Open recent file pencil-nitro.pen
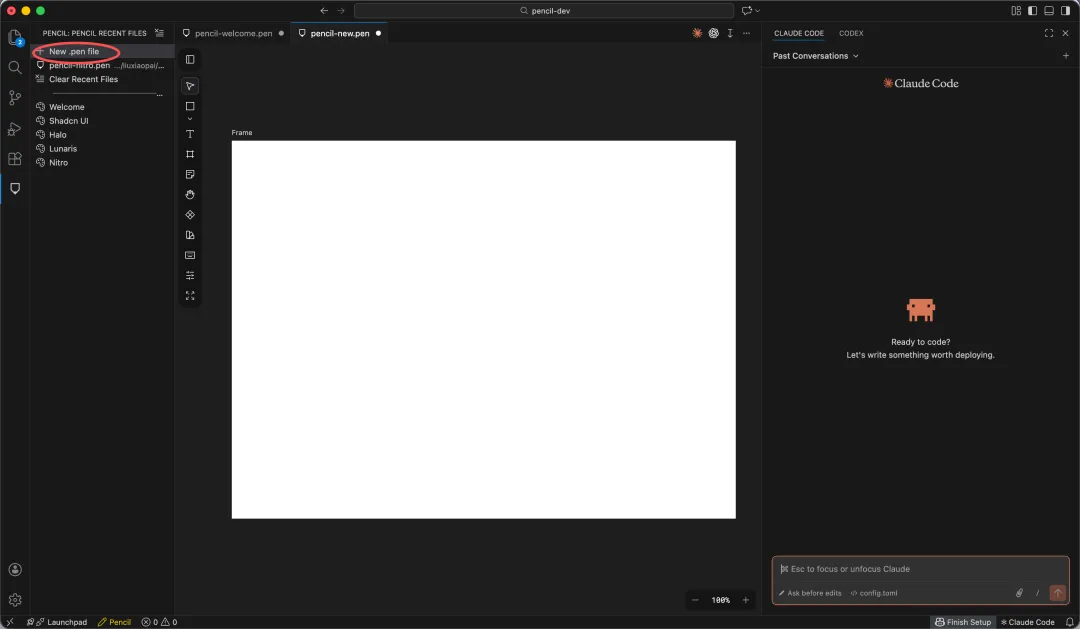This screenshot has height=629, width=1080. [x=103, y=65]
